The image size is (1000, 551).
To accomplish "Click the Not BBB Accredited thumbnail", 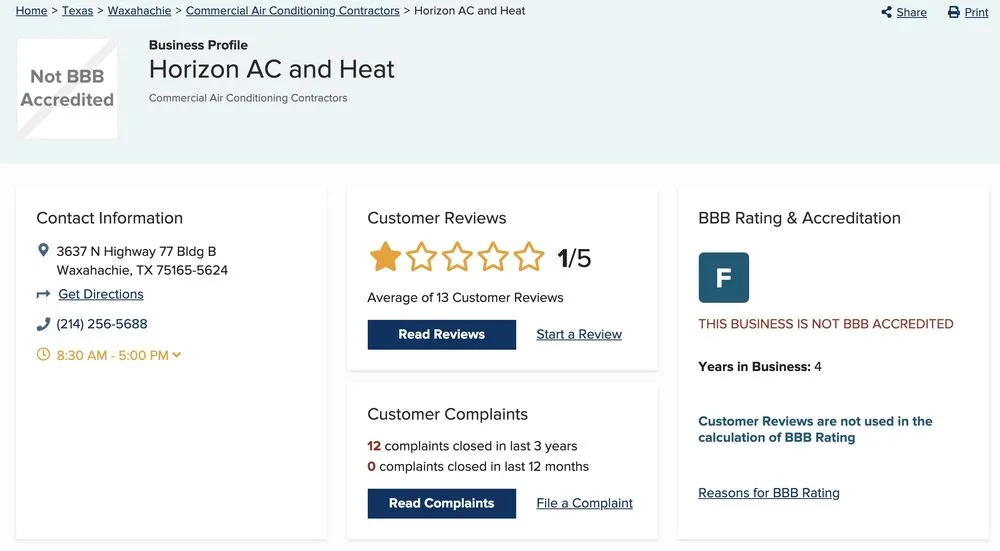I will point(67,88).
